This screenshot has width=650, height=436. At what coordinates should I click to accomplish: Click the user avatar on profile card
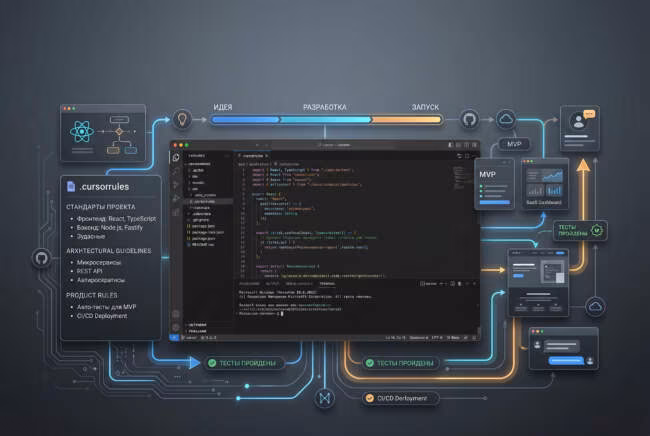click(577, 121)
